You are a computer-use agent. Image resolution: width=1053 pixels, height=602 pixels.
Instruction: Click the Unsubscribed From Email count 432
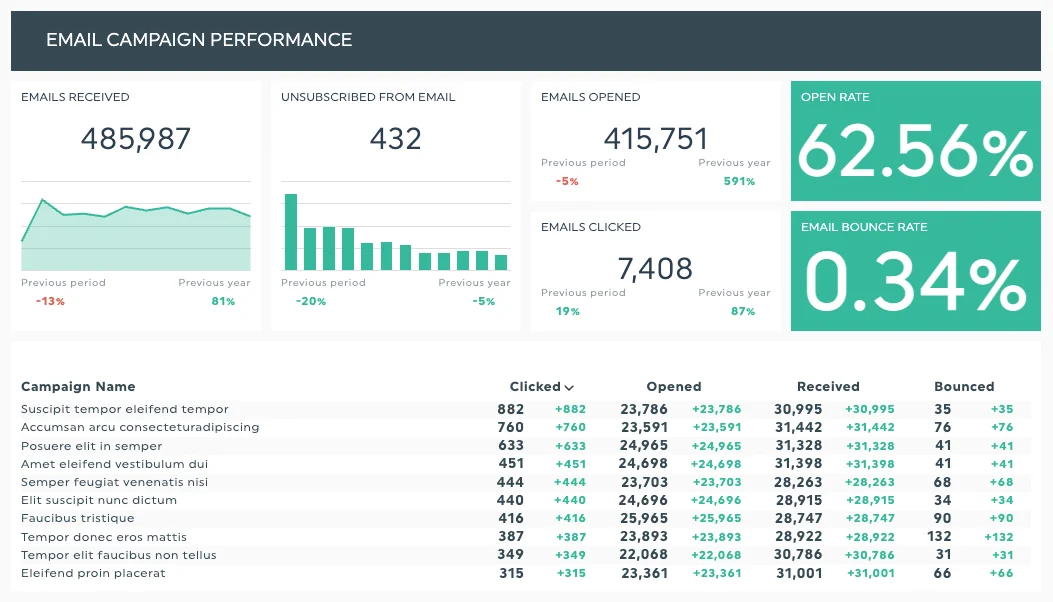click(395, 139)
